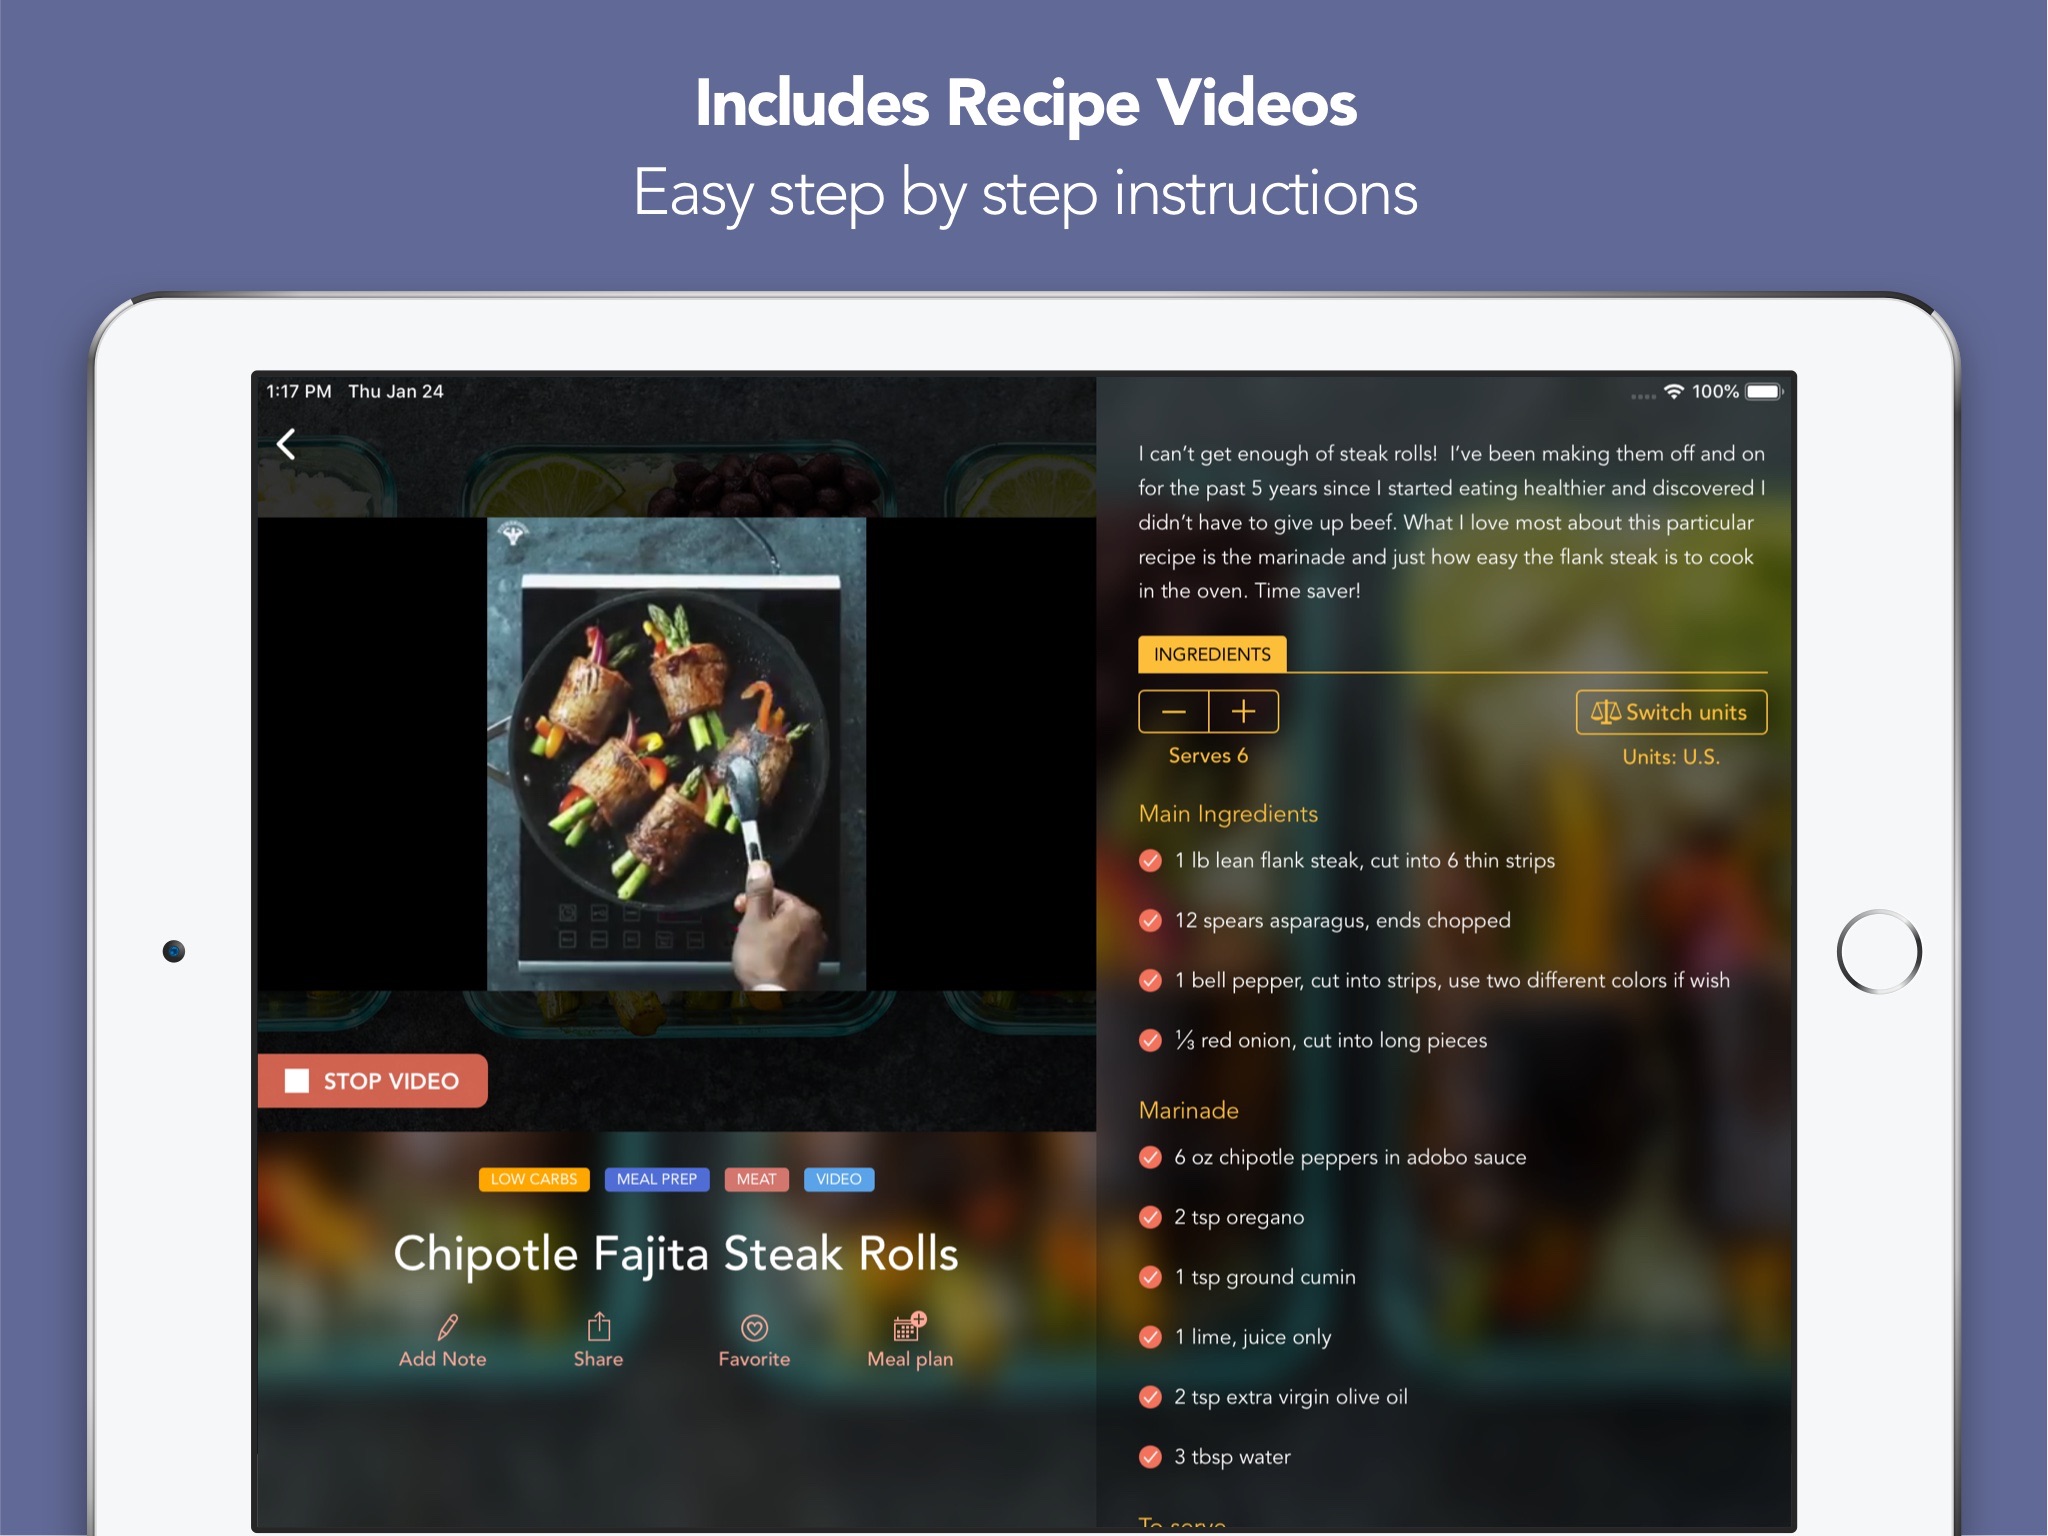Tap the decrease serving size minus icon
Screen dimensions: 2048x1536
(1172, 712)
